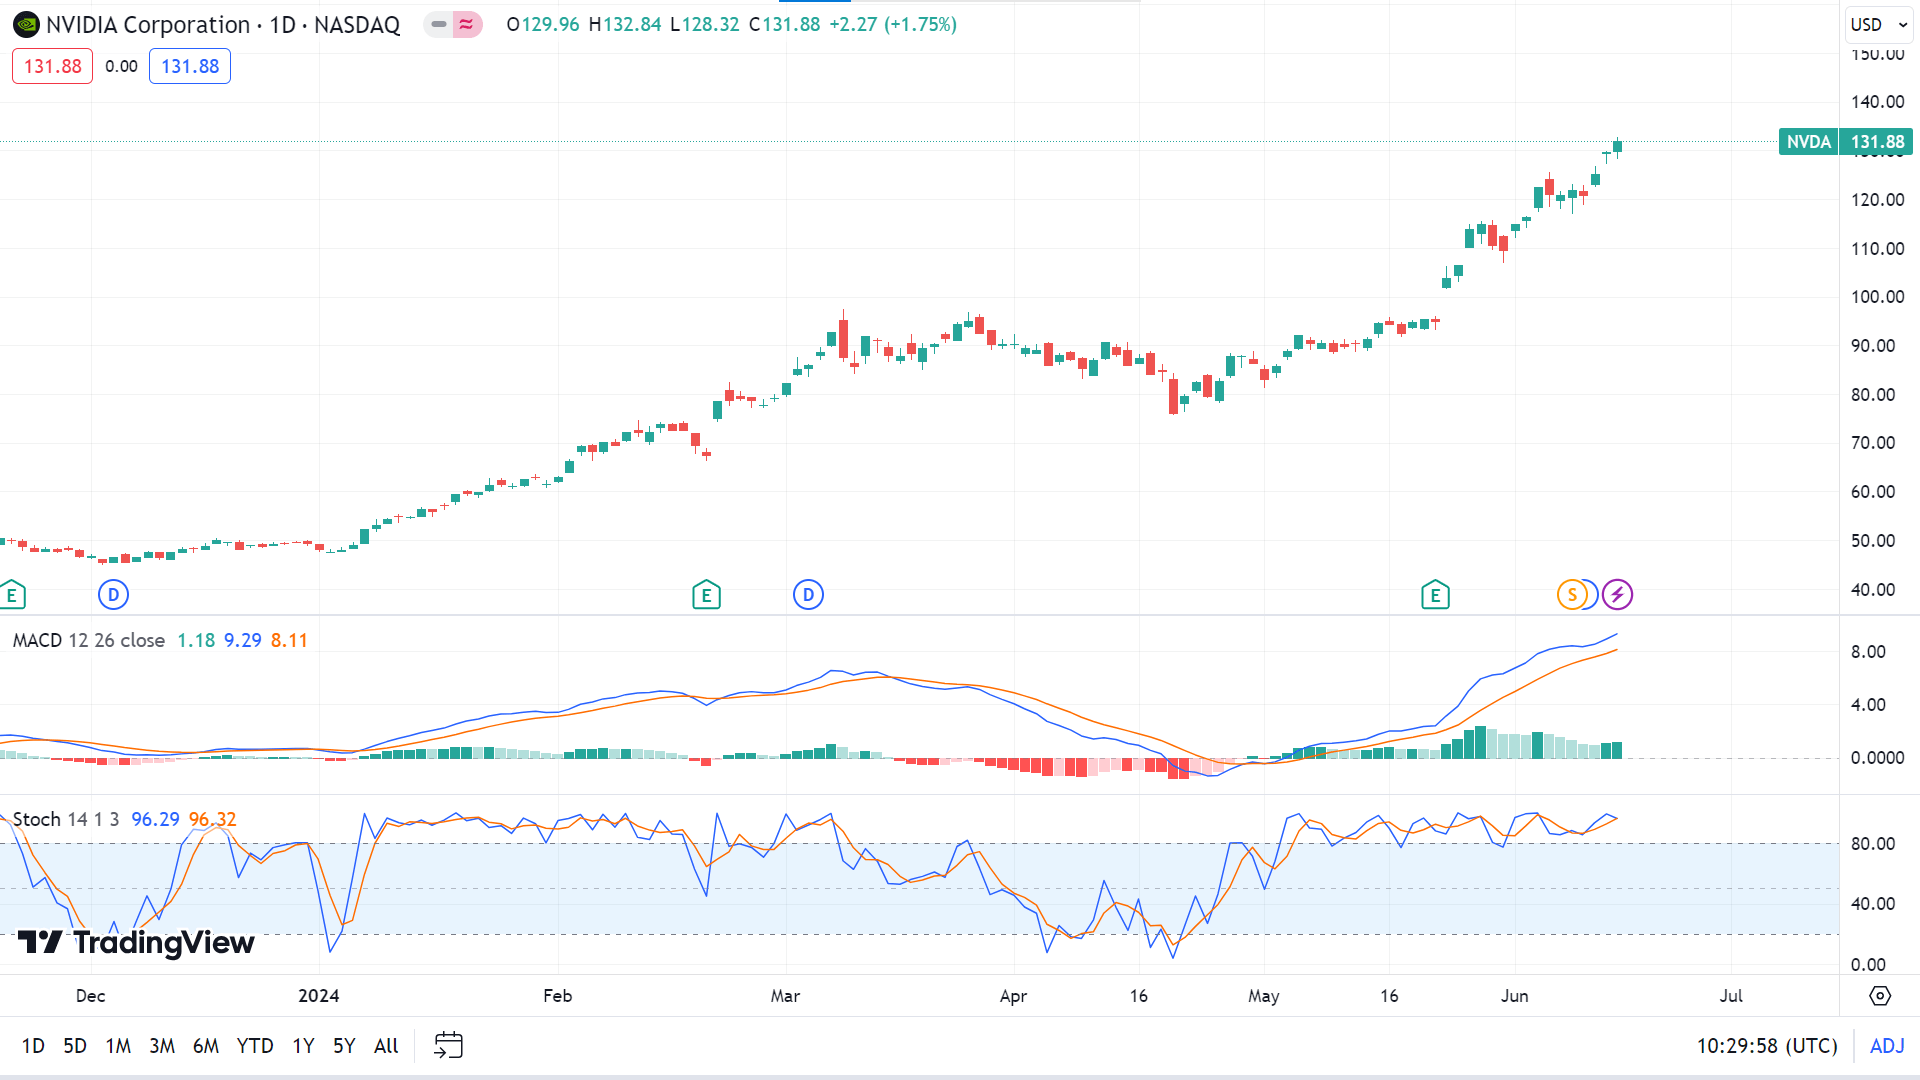Open the go-to-date calendar icon
The image size is (1920, 1080).
tap(448, 1046)
